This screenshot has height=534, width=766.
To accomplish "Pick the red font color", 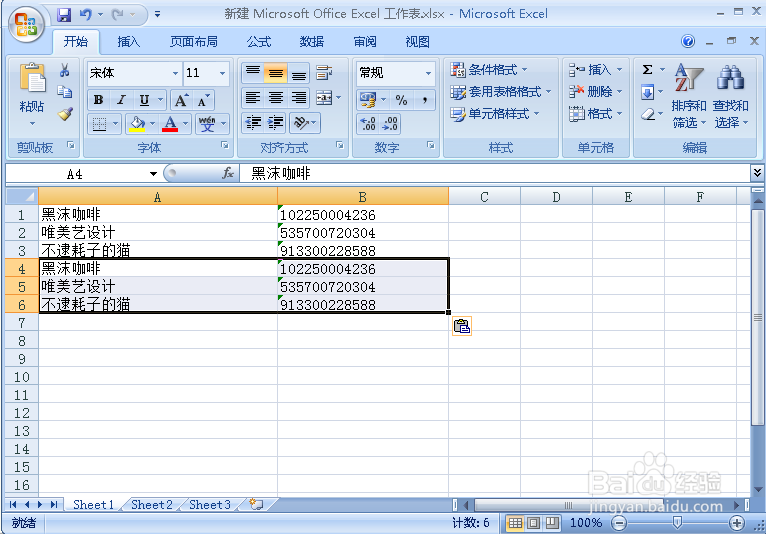I will click(x=170, y=124).
